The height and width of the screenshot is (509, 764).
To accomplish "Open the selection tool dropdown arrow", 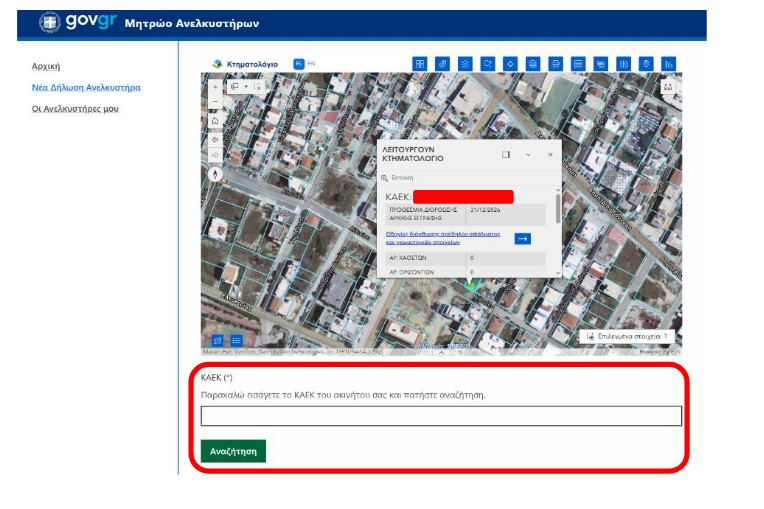I will coord(246,87).
